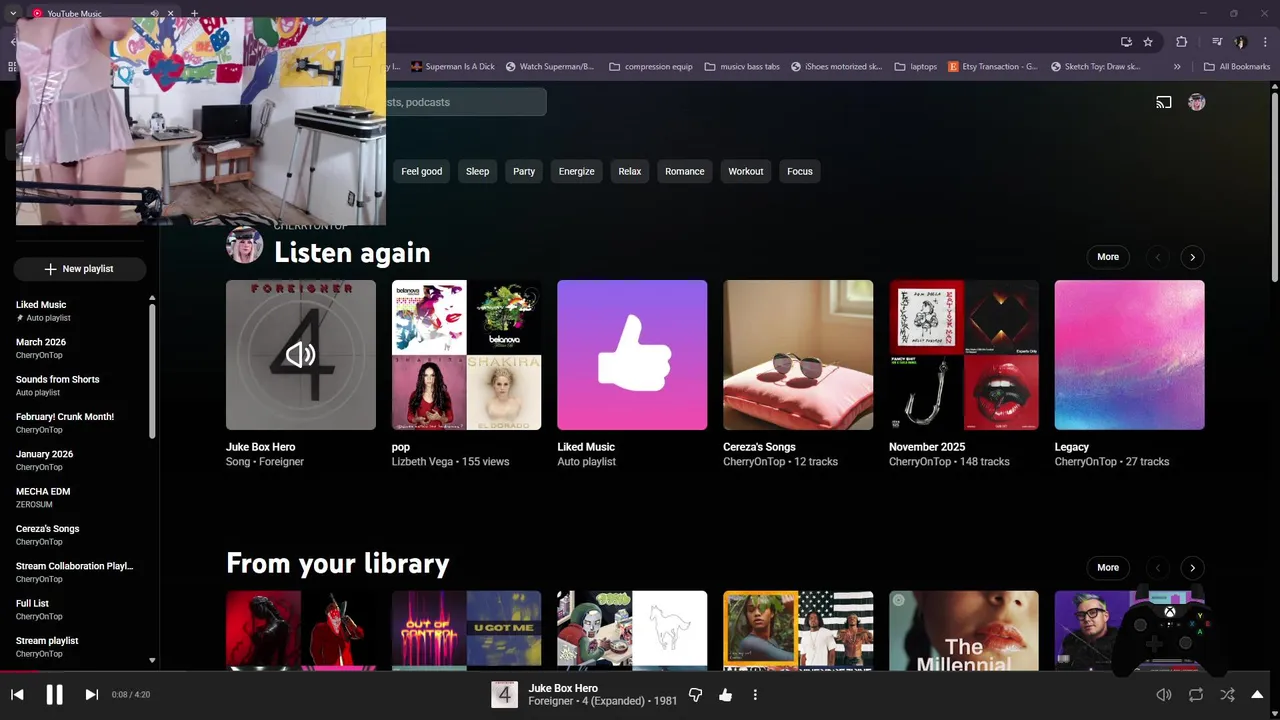The width and height of the screenshot is (1280, 720).
Task: Pause the current song
Action: tap(54, 694)
